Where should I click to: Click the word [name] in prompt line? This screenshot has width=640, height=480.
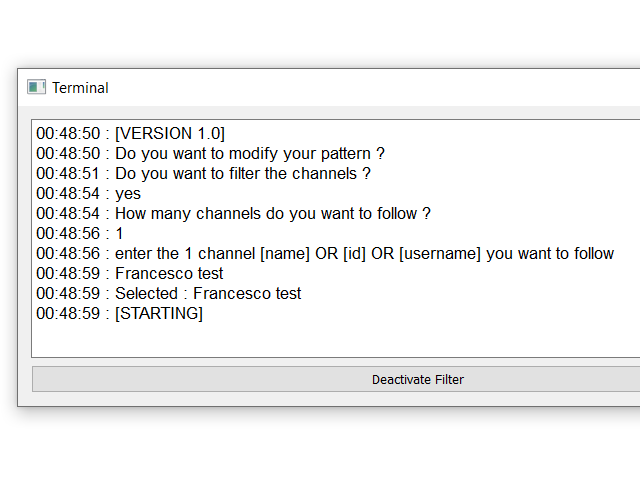coord(285,253)
